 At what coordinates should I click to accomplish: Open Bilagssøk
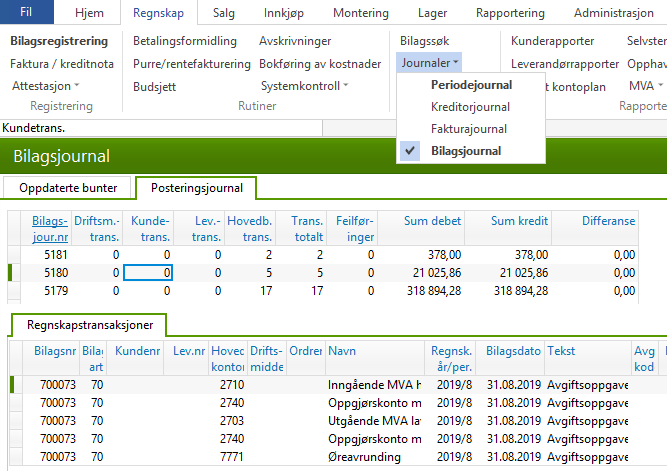424,41
